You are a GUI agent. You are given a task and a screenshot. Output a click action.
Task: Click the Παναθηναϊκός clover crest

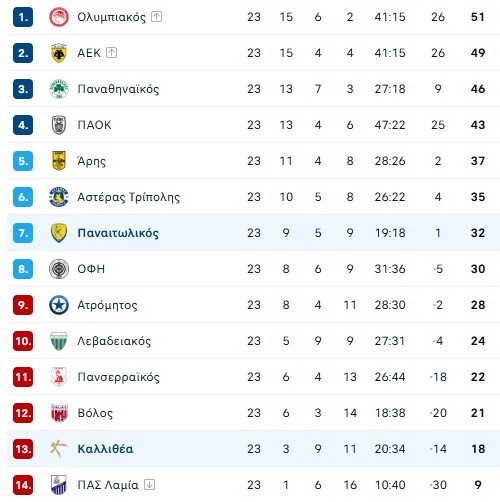[x=59, y=89]
